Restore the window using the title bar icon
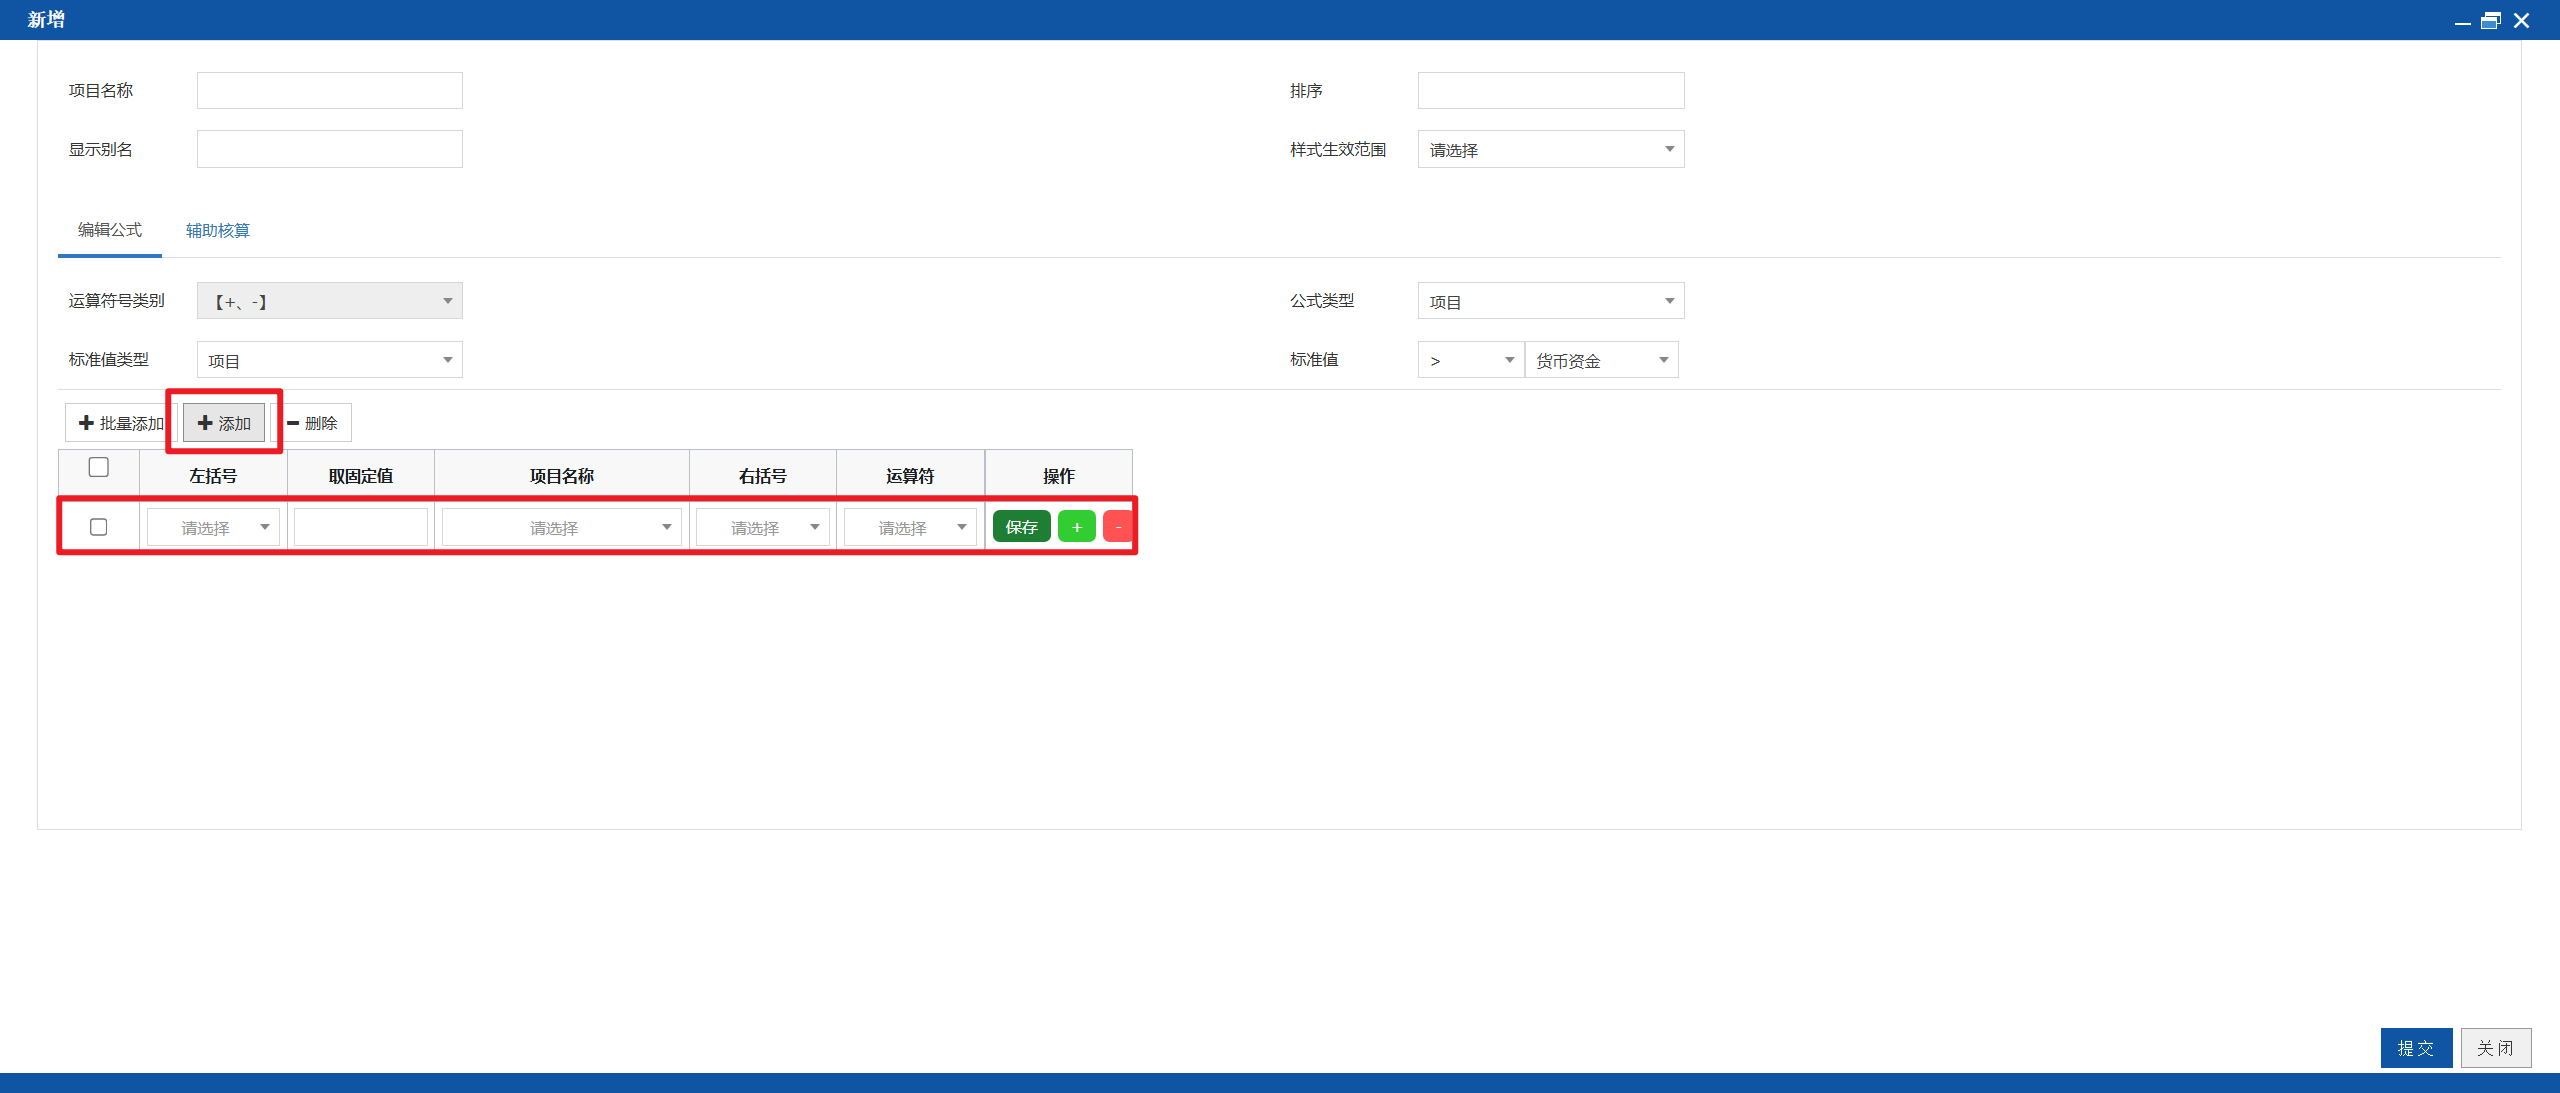The image size is (2560, 1093). point(2491,20)
